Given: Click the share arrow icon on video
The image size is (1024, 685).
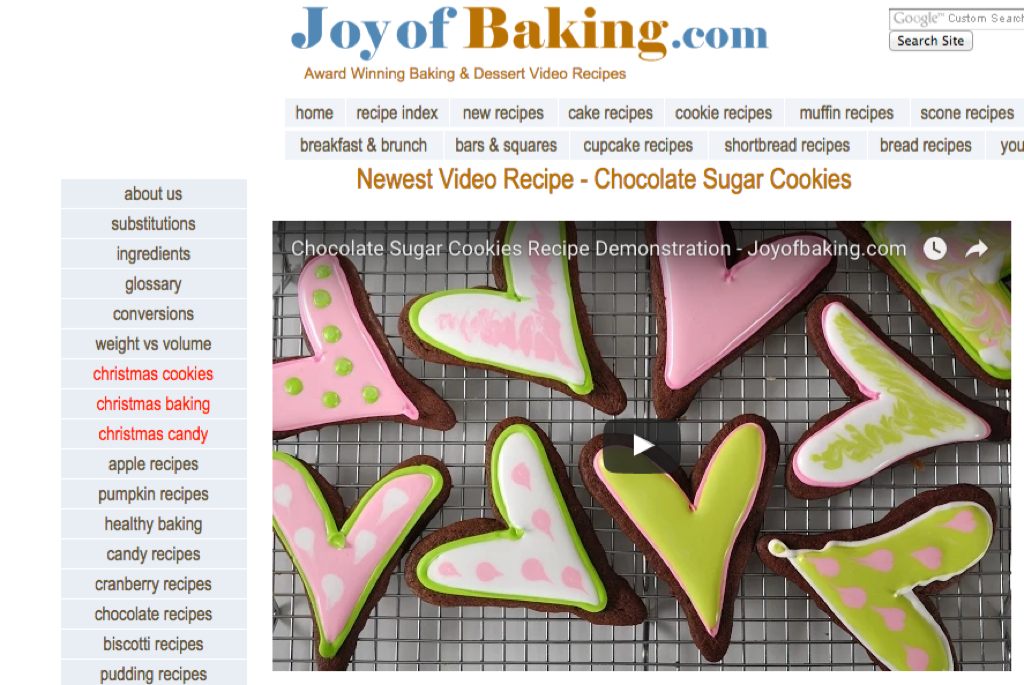Looking at the screenshot, I should 976,249.
